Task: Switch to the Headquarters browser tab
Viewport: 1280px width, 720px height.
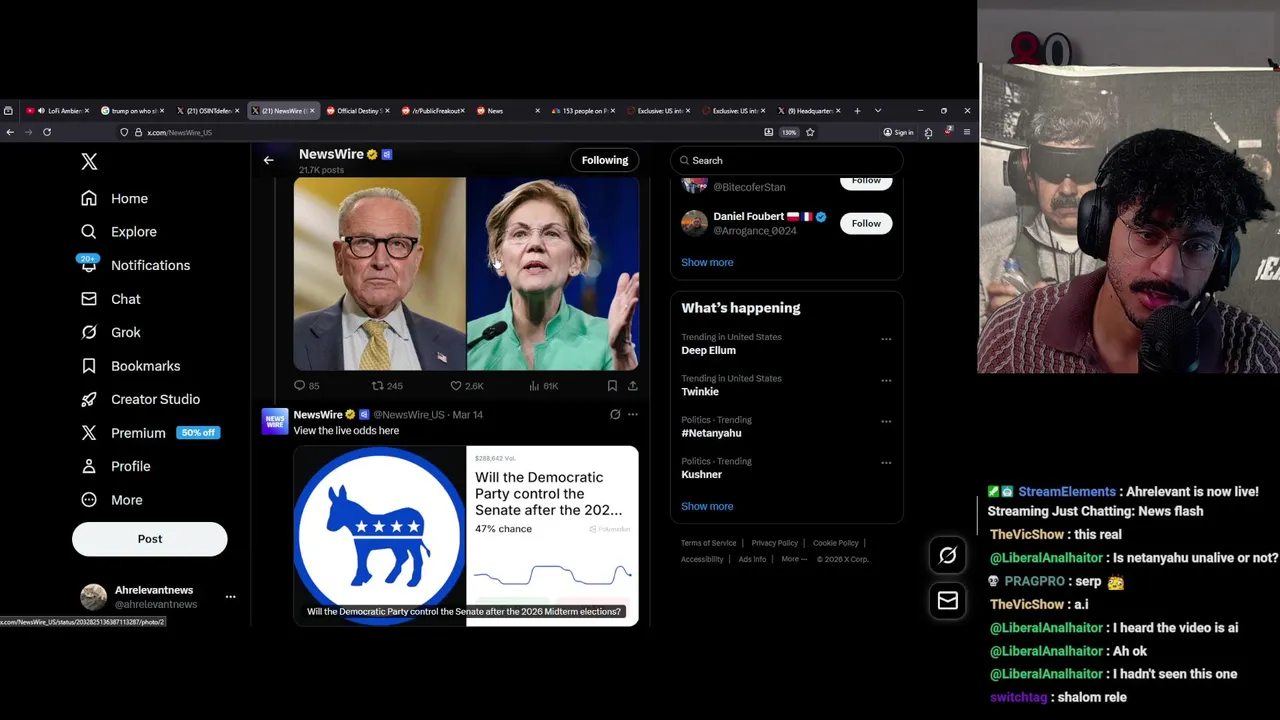Action: coord(807,111)
